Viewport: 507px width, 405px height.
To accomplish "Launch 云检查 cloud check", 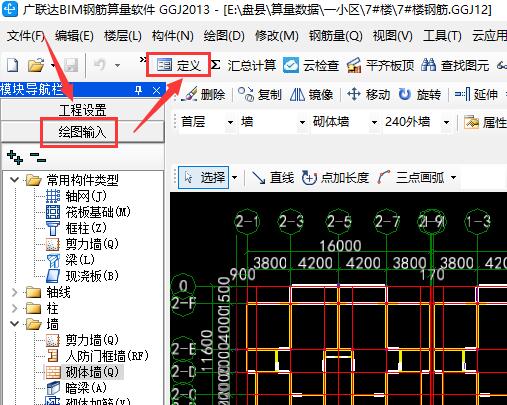I will coord(311,65).
